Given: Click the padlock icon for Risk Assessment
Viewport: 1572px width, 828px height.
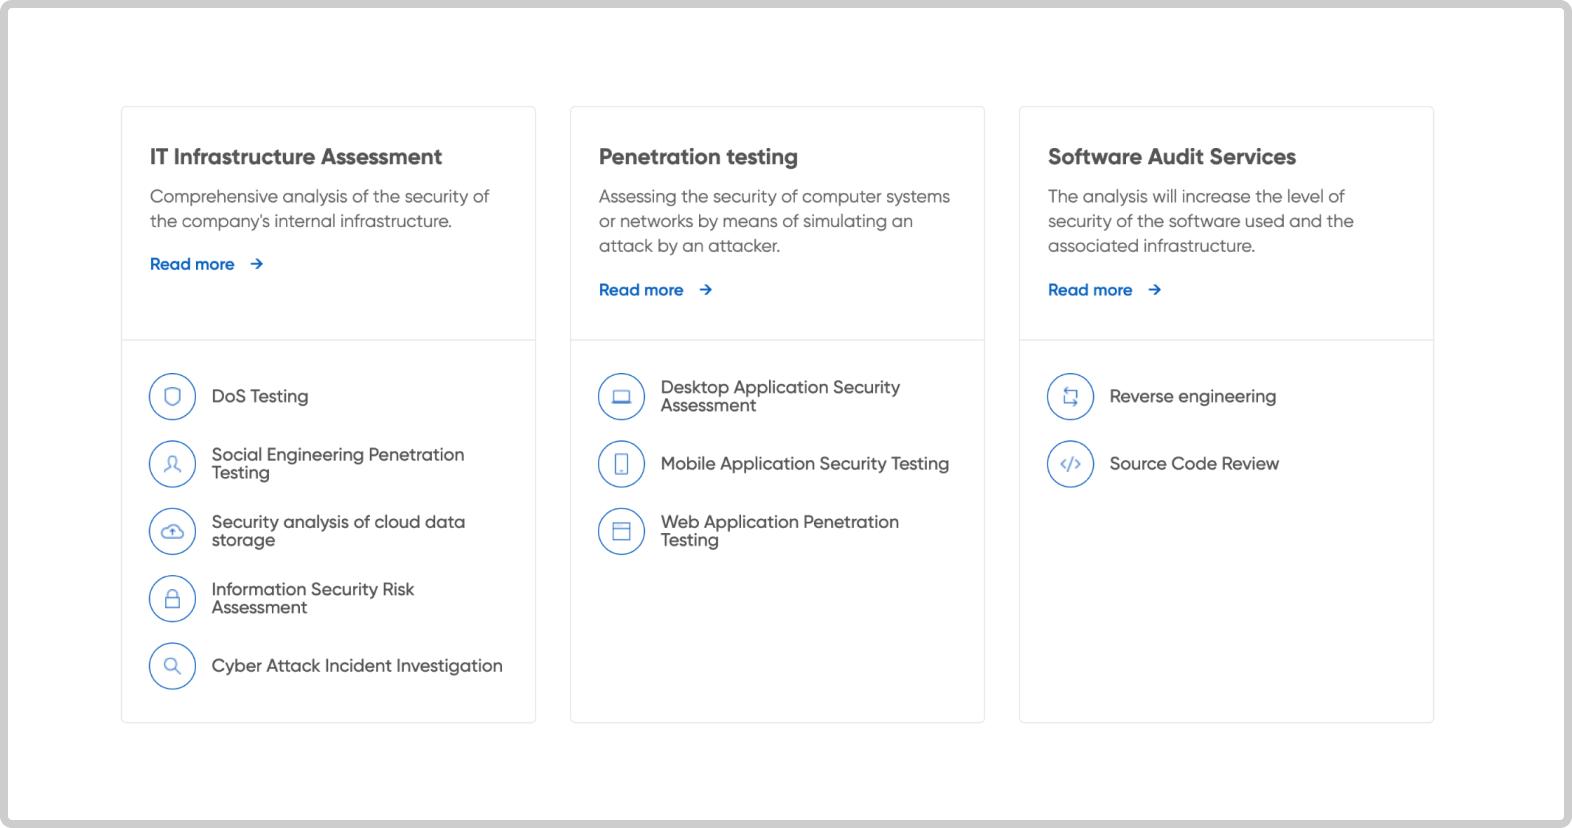Looking at the screenshot, I should click(x=172, y=598).
